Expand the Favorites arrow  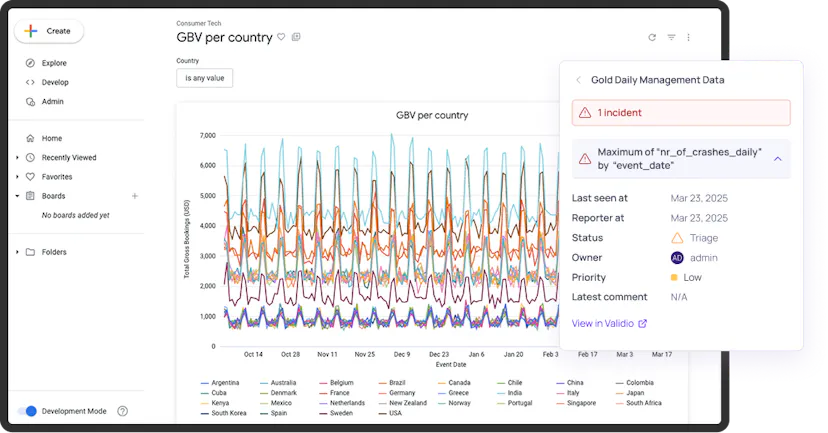click(17, 177)
